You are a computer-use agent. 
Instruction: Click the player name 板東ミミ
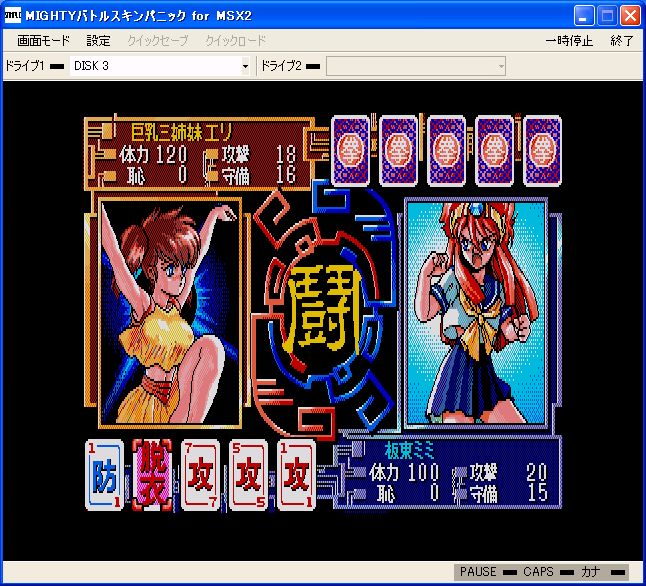coord(410,450)
